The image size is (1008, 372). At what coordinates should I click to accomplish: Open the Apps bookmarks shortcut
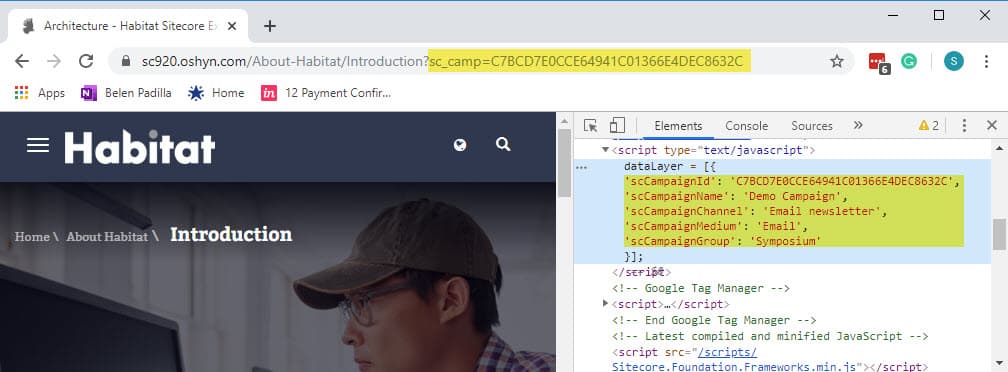click(39, 93)
